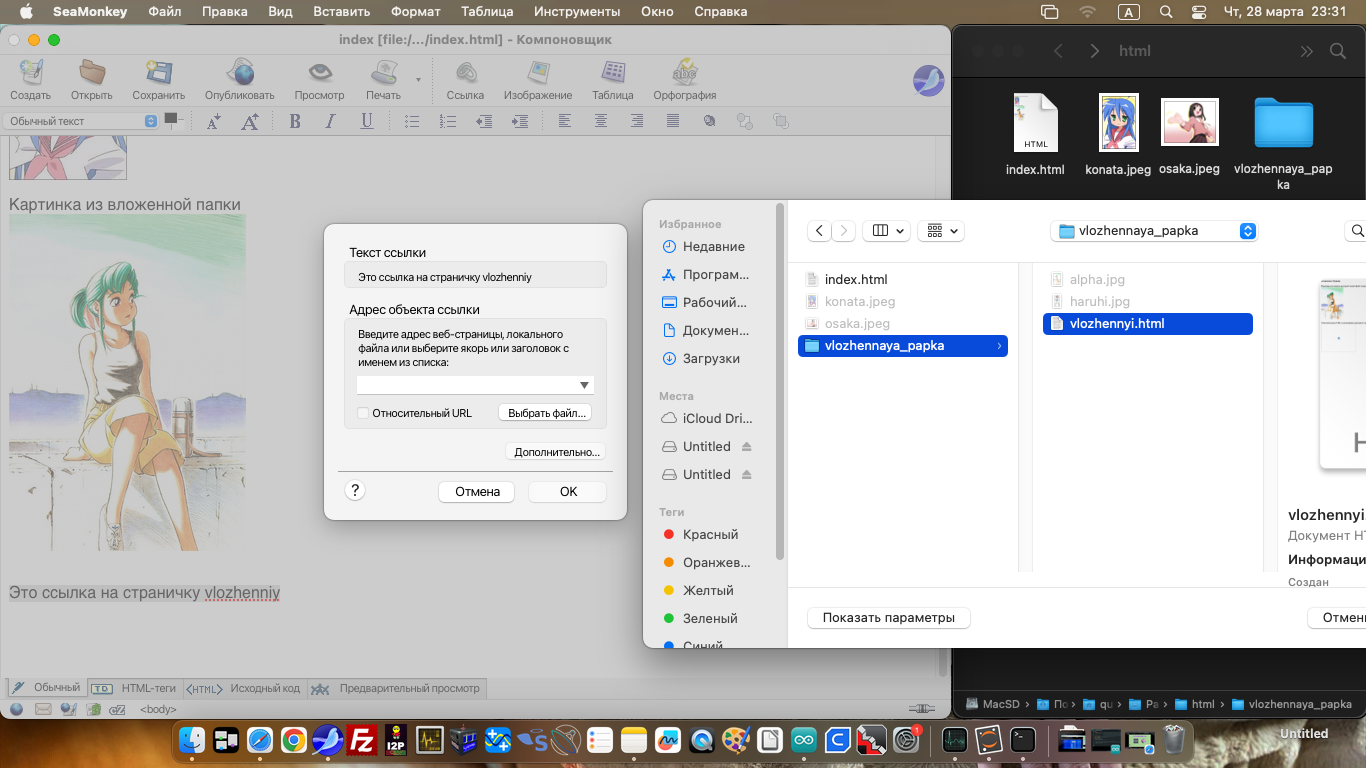This screenshot has width=1366, height=768.
Task: Open the vlozhennaya_papka location popup
Action: click(1153, 231)
